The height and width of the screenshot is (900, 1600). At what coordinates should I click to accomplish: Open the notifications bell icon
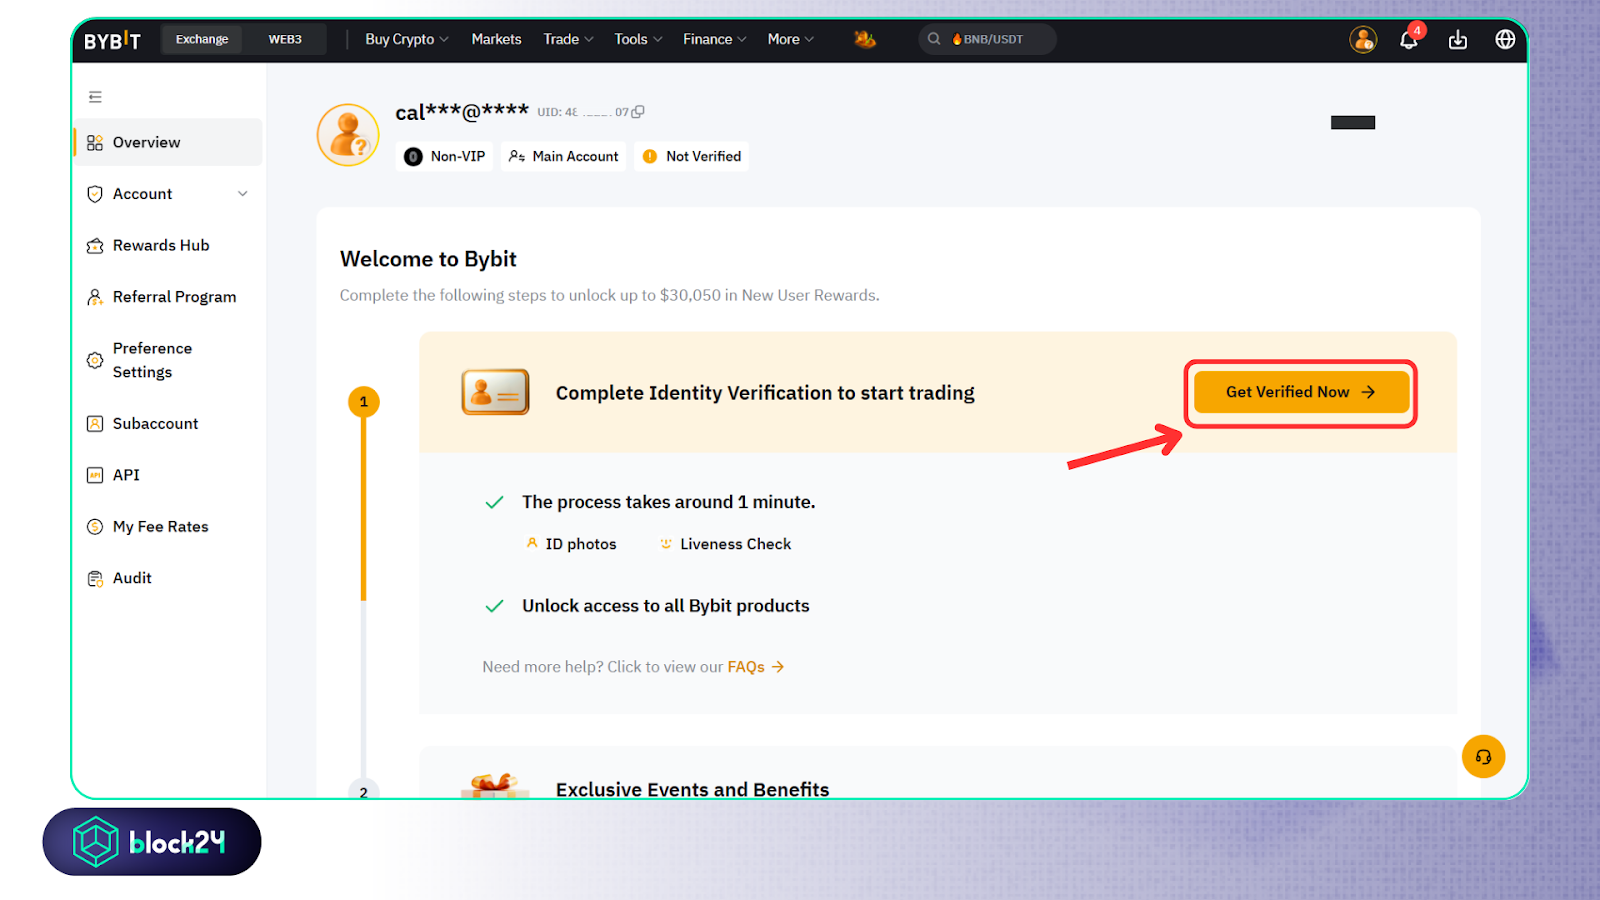coord(1409,40)
